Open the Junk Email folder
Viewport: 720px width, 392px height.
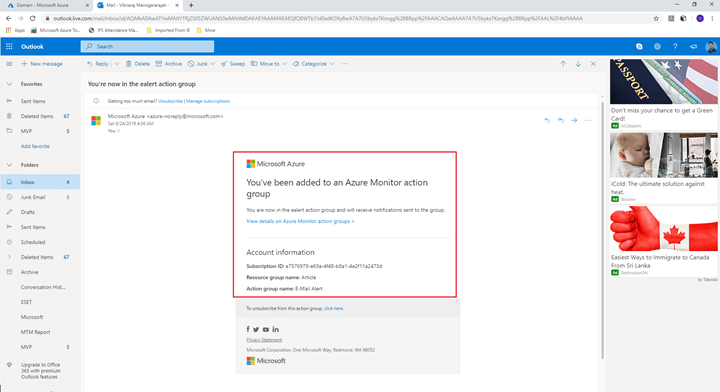(40, 197)
